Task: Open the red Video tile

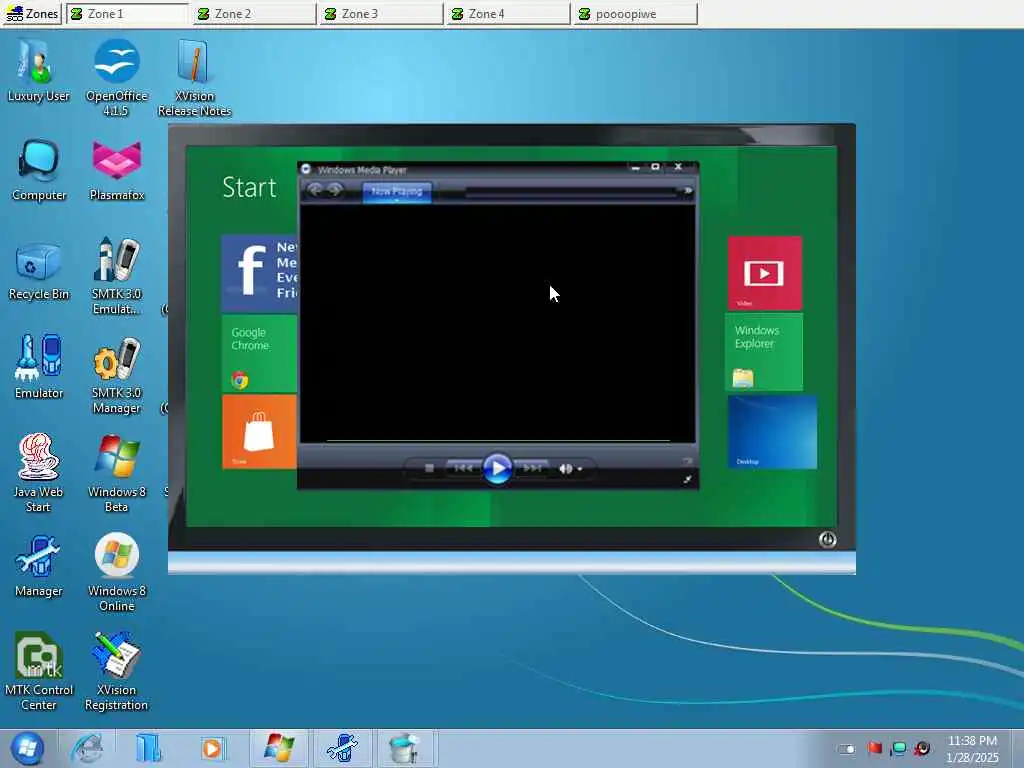Action: [x=765, y=273]
